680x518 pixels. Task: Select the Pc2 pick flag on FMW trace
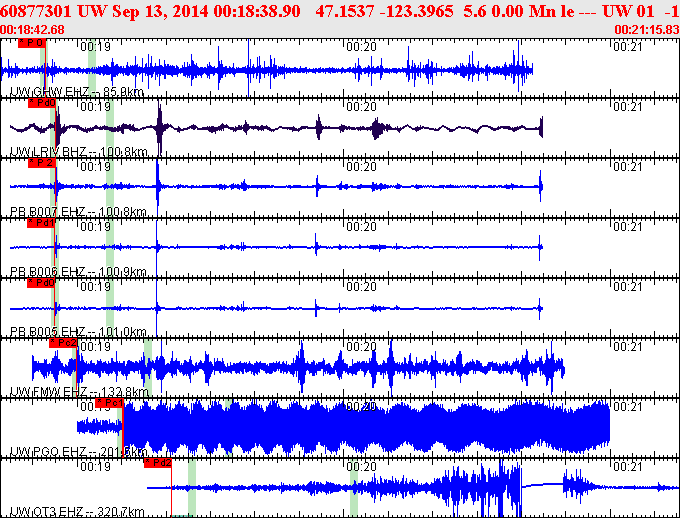[63, 343]
